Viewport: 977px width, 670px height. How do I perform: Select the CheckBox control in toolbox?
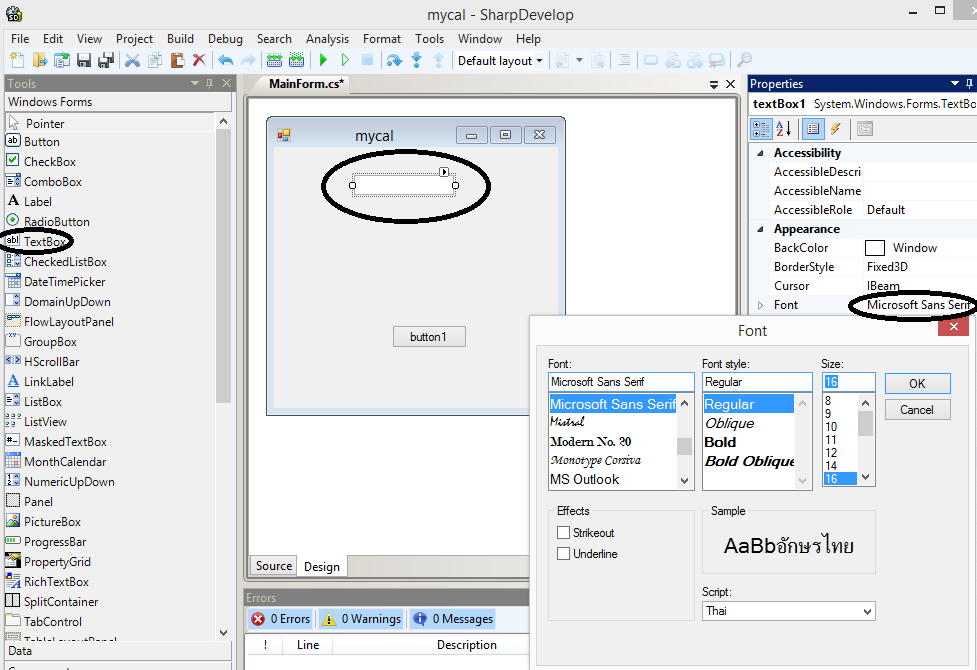coord(49,161)
